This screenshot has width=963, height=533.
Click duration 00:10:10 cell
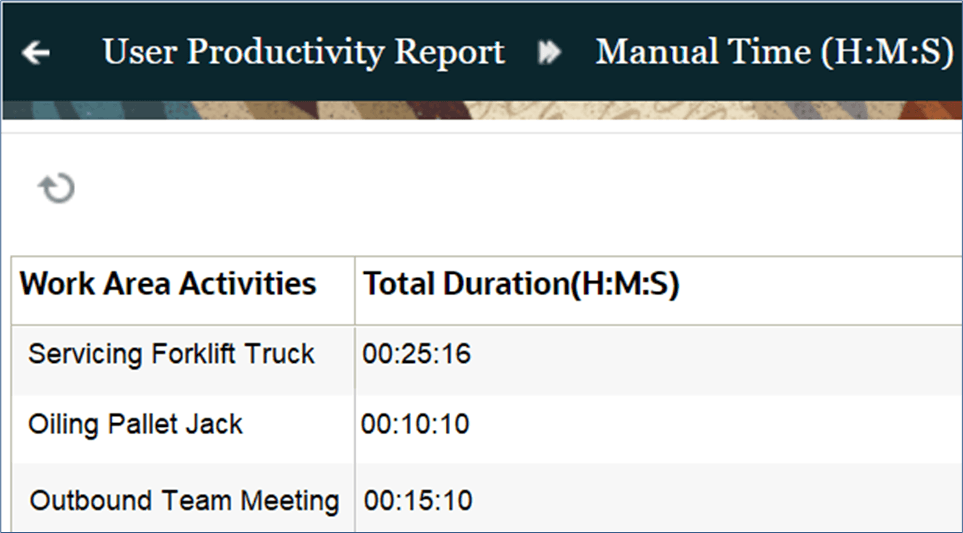415,425
